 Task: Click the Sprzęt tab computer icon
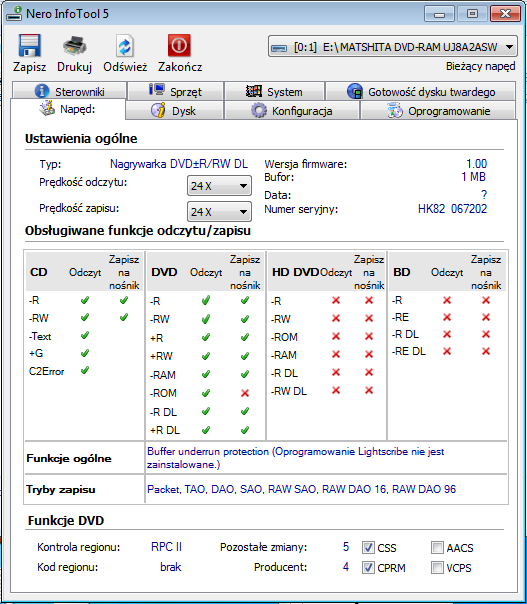coord(157,90)
